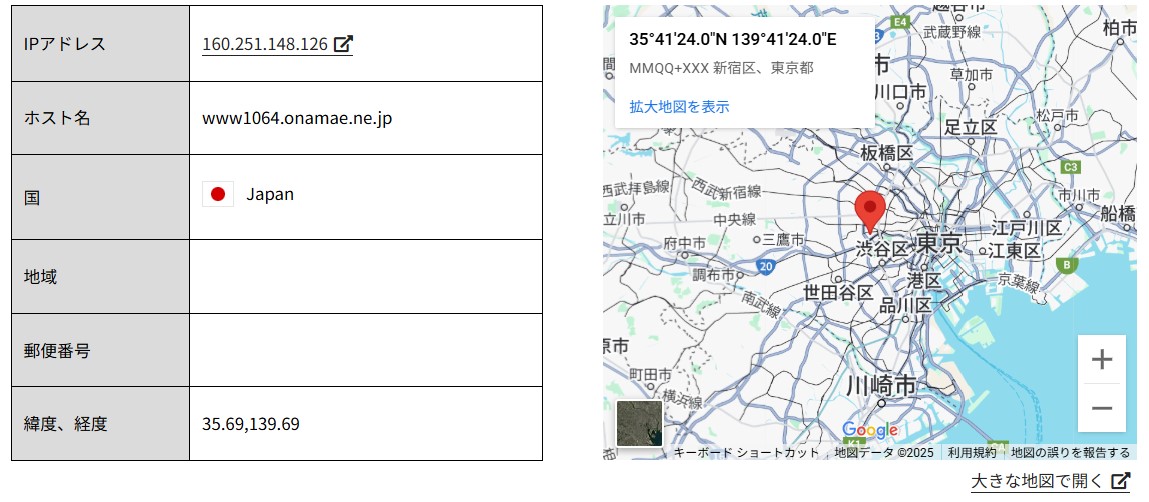Open the 大きな地図で開く link
Screen dimensions: 1149x502
click(x=1039, y=481)
